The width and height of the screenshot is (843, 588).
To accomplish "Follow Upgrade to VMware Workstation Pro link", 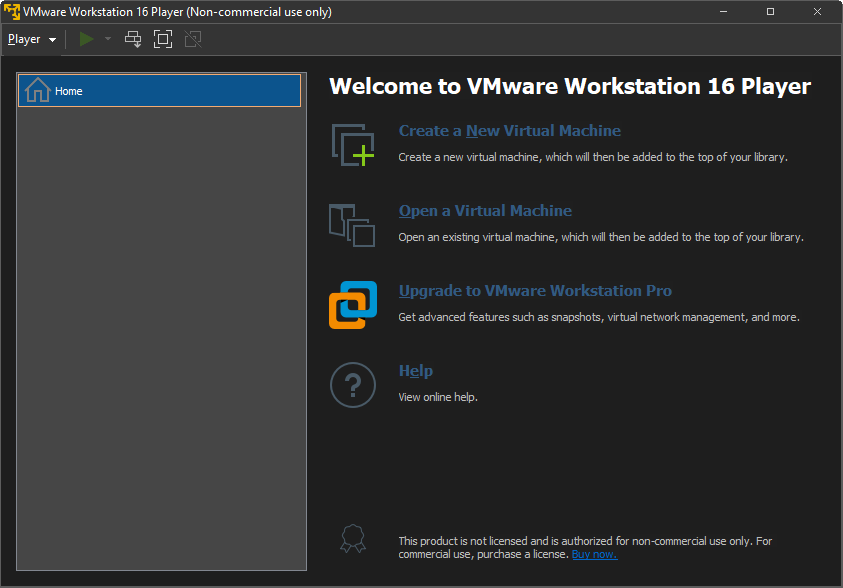I will 535,291.
